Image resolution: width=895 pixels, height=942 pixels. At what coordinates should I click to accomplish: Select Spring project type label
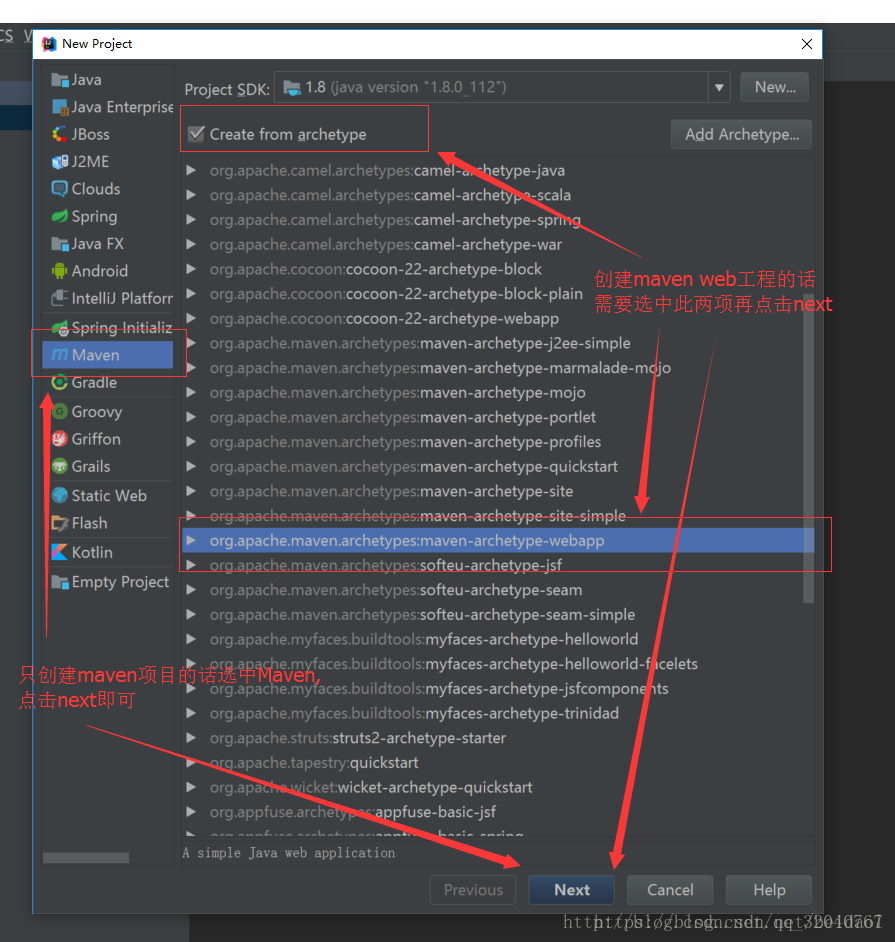(x=94, y=217)
